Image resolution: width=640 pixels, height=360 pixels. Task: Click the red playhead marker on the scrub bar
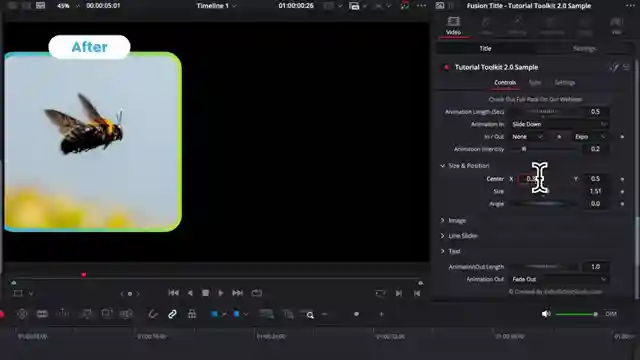point(84,275)
